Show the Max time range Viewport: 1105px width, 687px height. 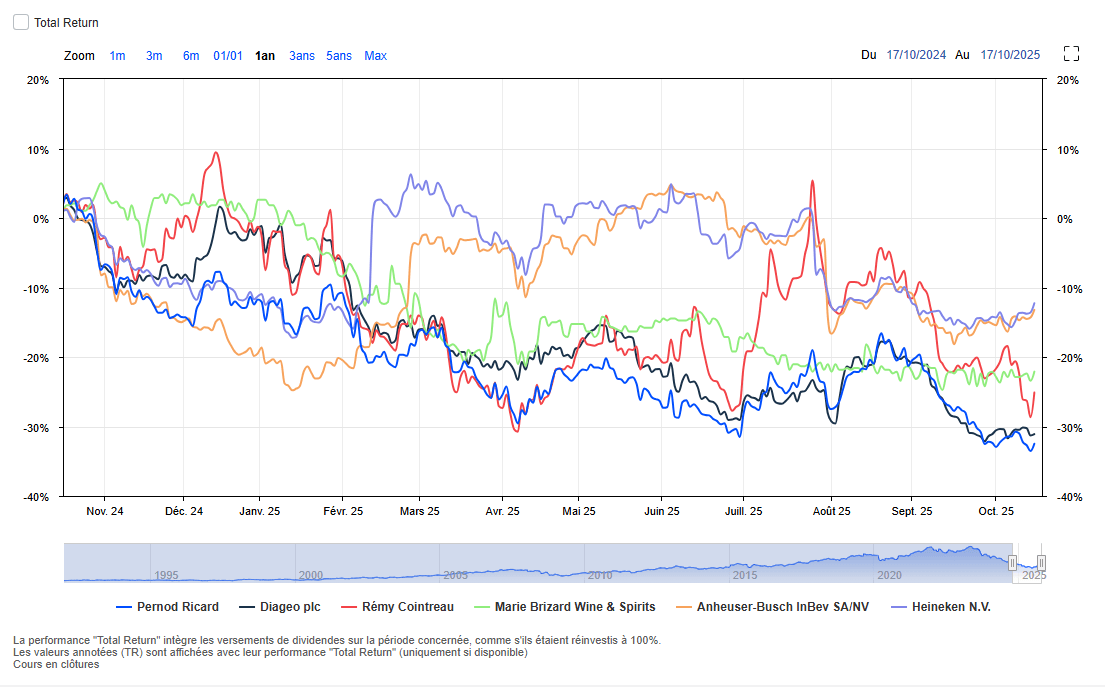tap(375, 56)
